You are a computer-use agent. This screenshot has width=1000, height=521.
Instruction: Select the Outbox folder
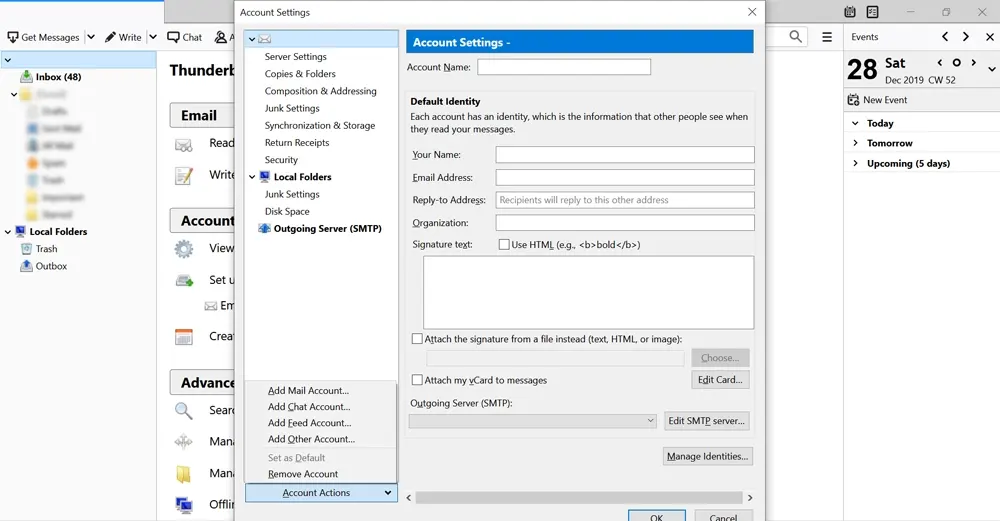(51, 266)
